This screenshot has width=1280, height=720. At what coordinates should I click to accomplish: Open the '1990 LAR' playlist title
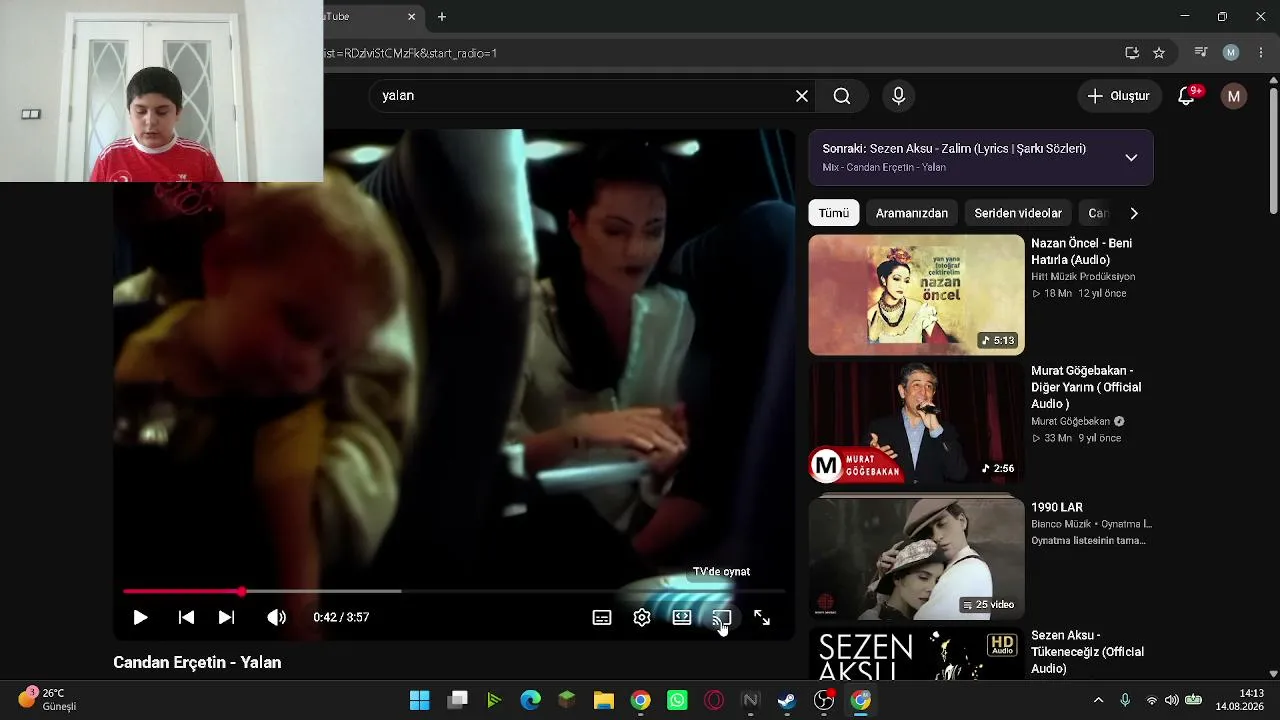click(1057, 507)
